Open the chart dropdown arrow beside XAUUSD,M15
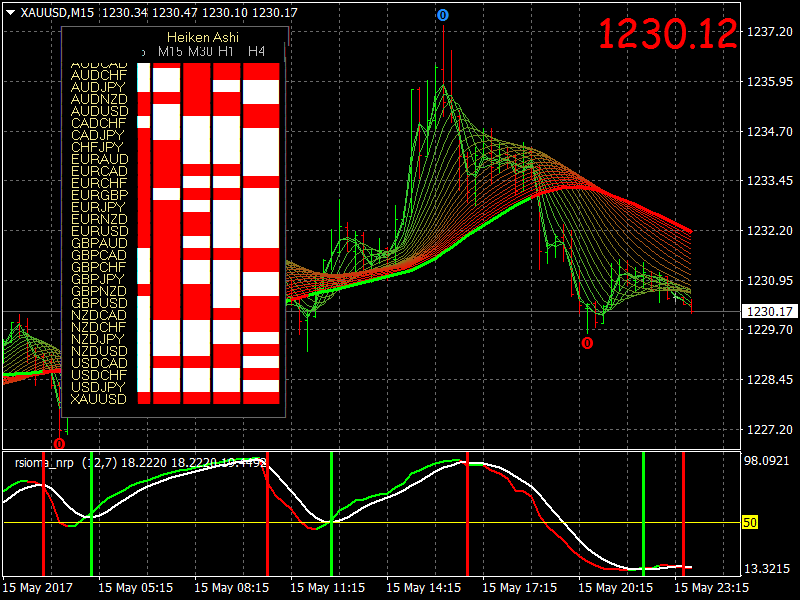The image size is (800, 600). coord(11,13)
